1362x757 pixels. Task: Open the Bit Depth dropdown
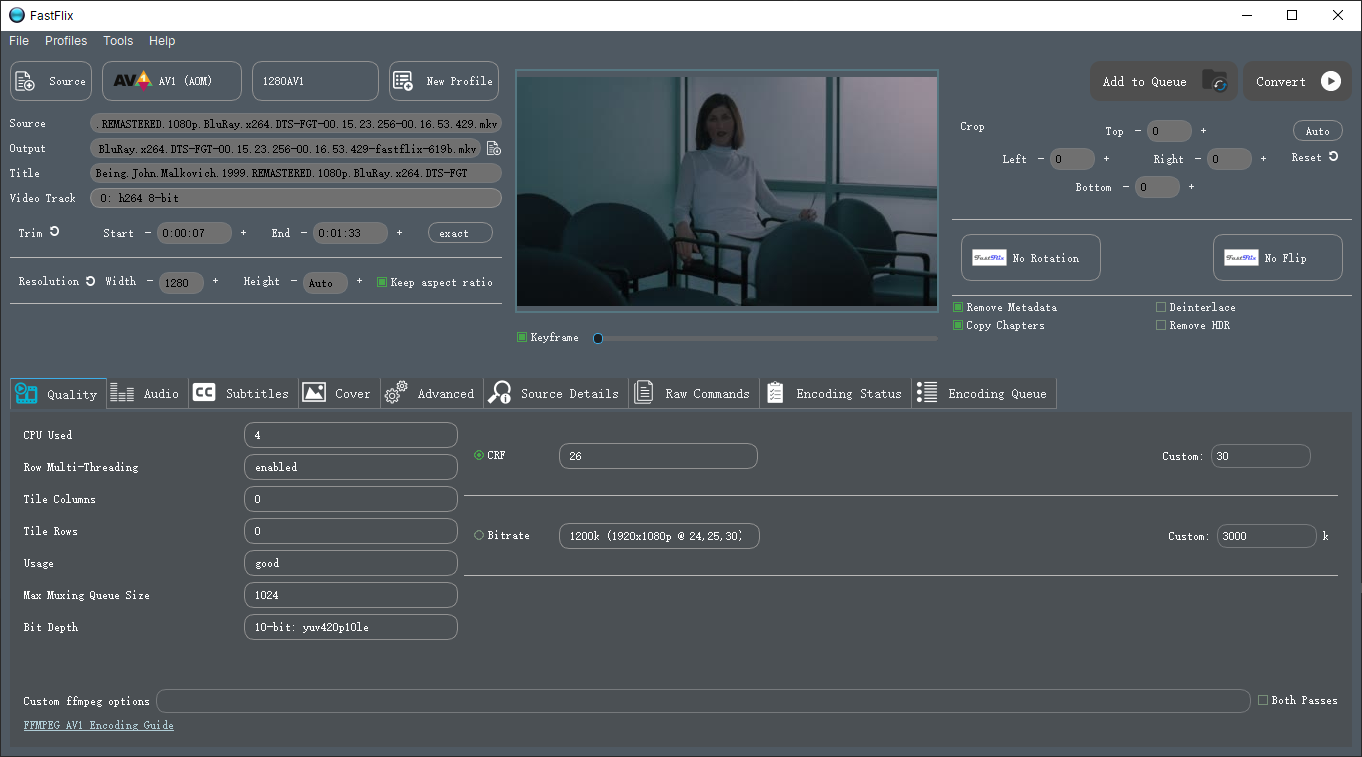pos(350,627)
